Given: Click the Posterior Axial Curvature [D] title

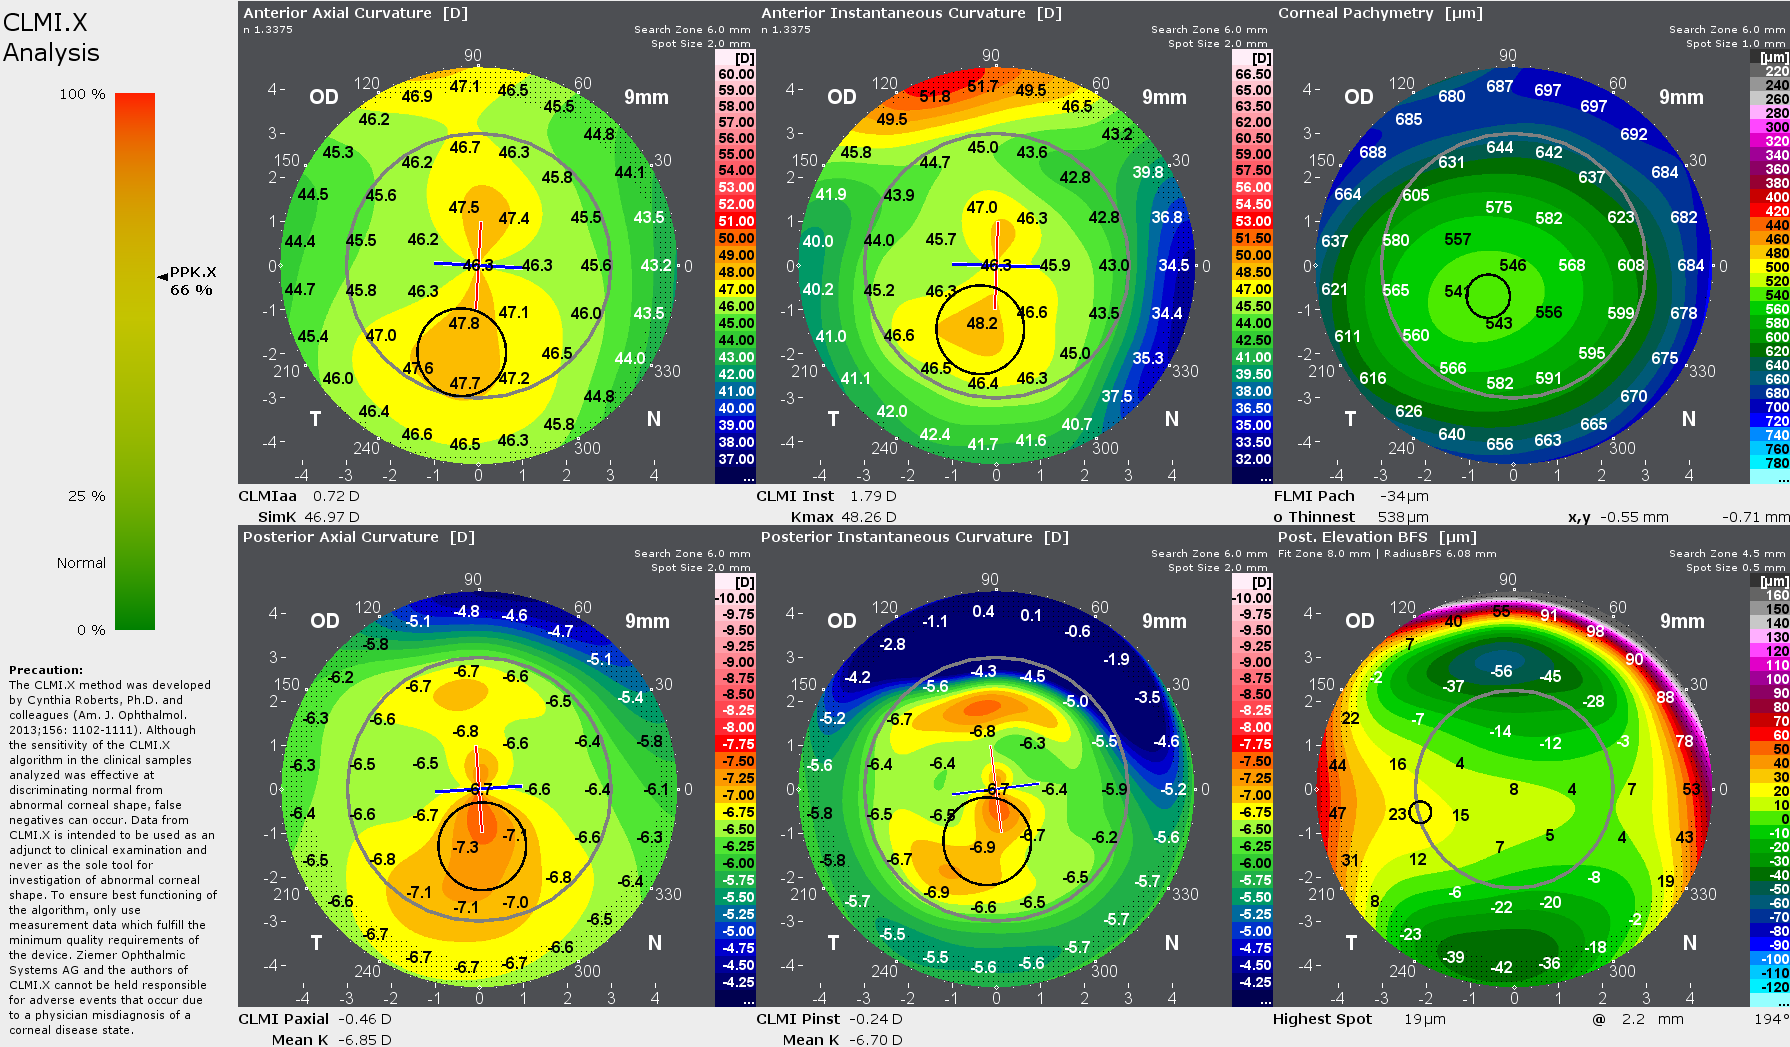Looking at the screenshot, I should [x=359, y=537].
